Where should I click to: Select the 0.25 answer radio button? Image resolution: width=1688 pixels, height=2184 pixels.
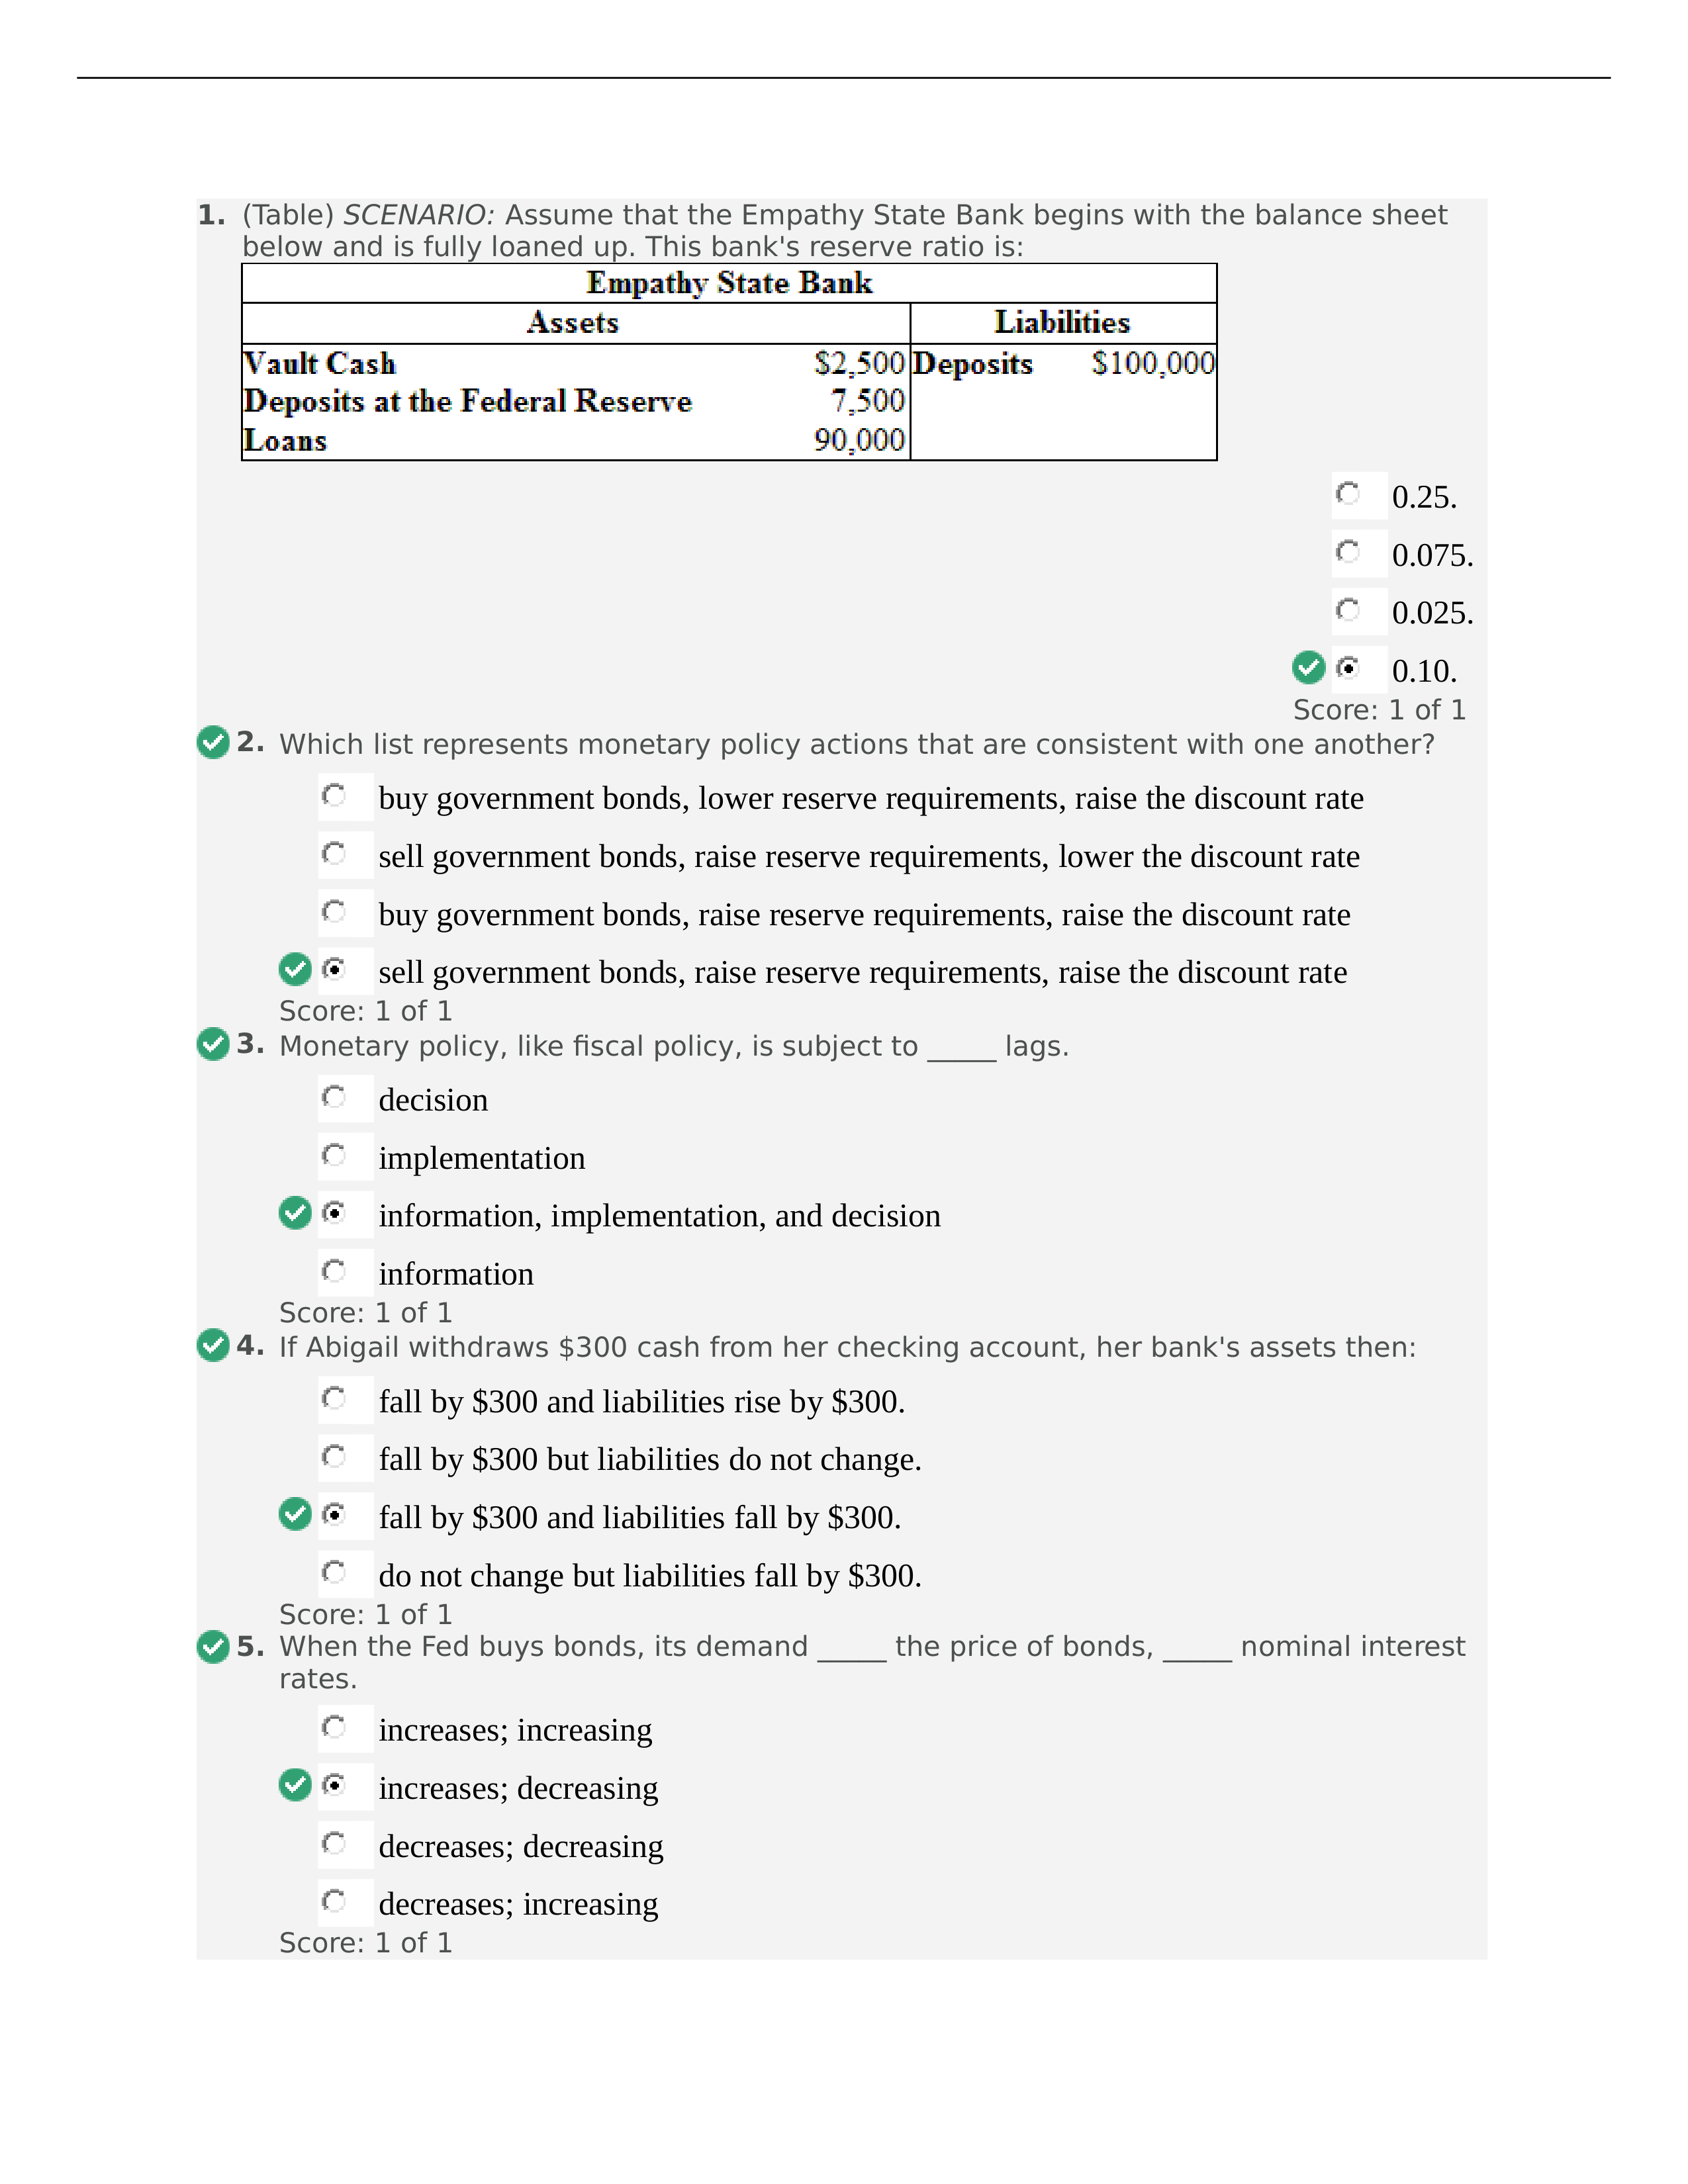[x=1348, y=494]
